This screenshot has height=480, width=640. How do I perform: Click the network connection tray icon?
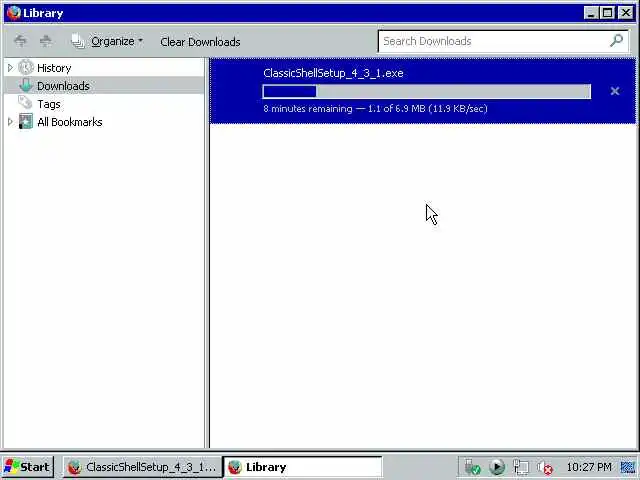click(521, 467)
